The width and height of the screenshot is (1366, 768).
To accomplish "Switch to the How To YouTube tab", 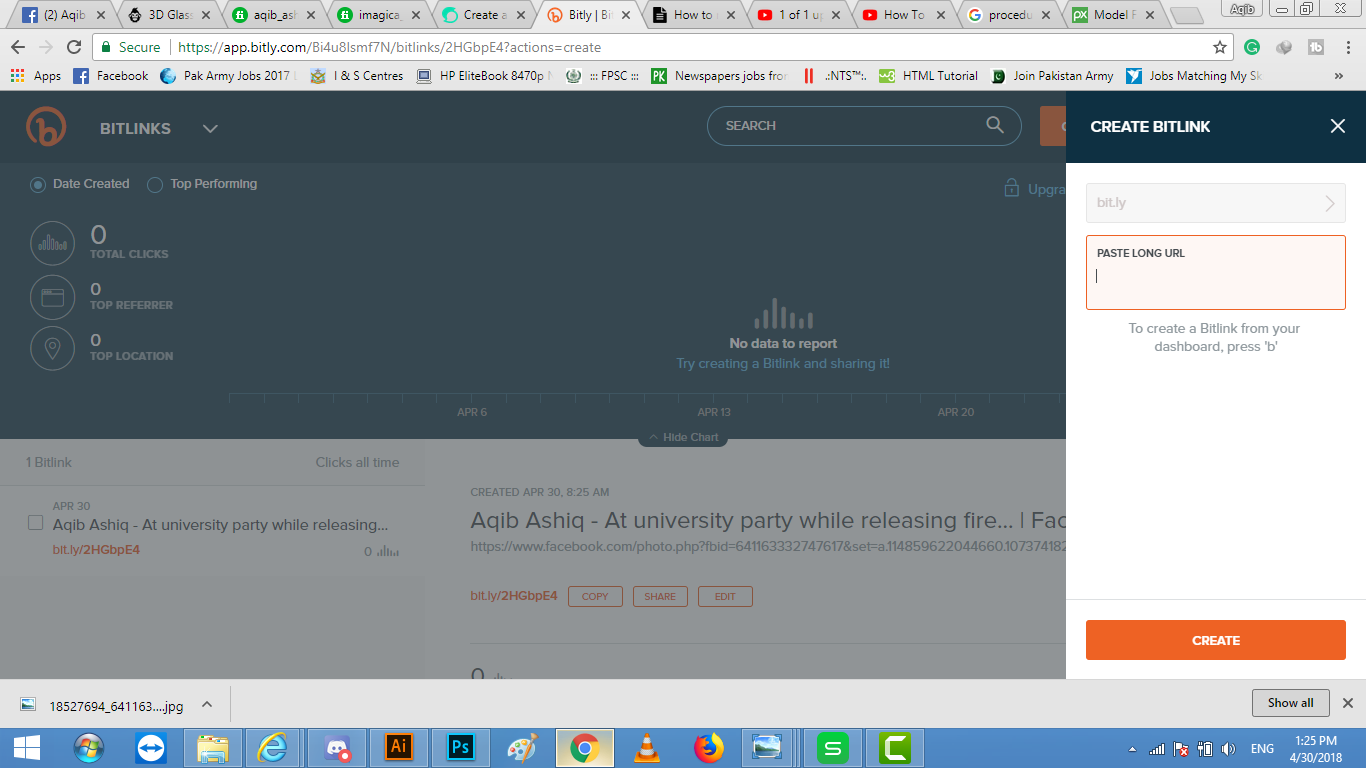I will tap(903, 15).
